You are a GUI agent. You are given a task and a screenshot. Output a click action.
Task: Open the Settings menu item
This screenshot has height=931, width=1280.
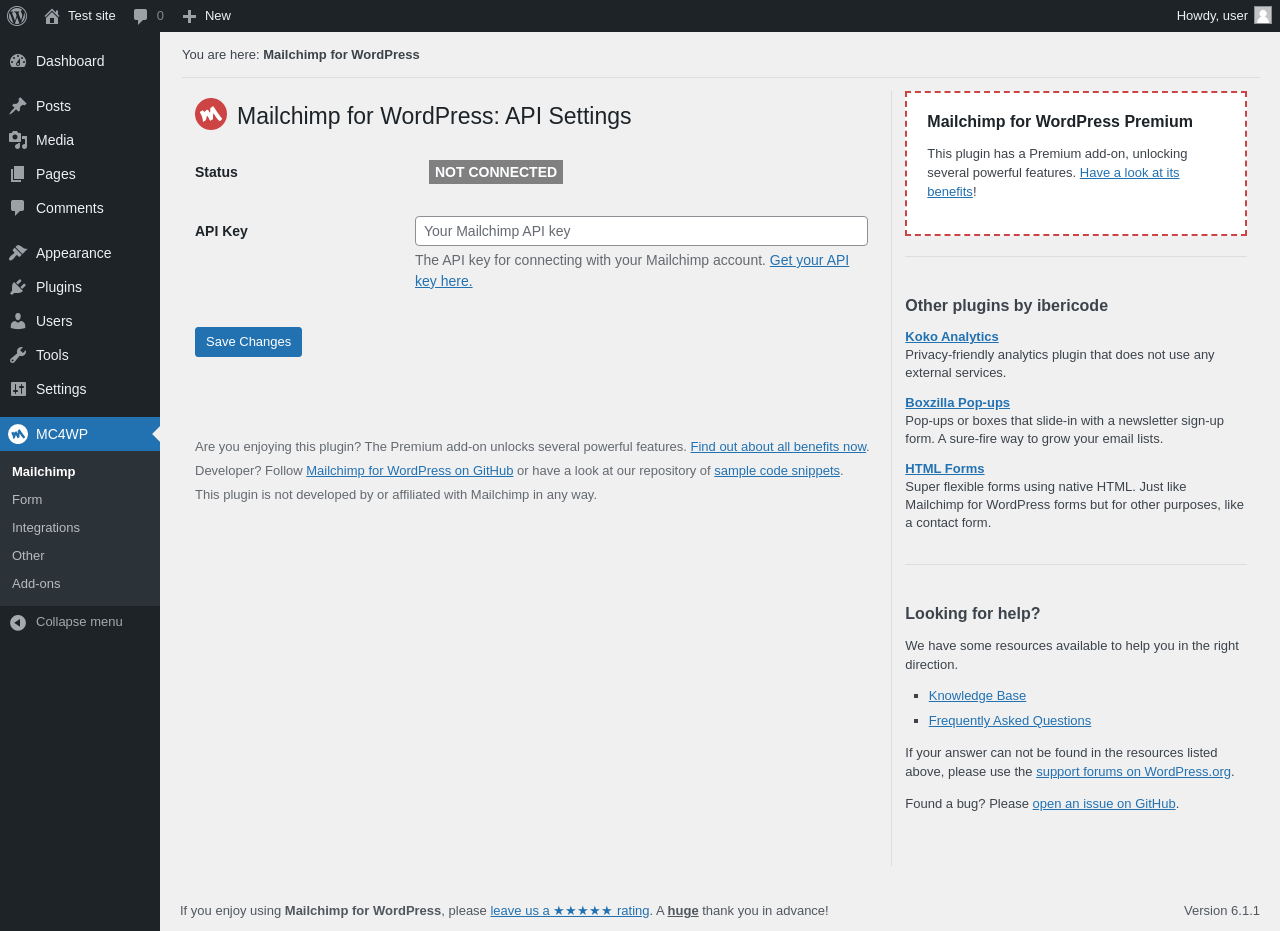tap(61, 389)
